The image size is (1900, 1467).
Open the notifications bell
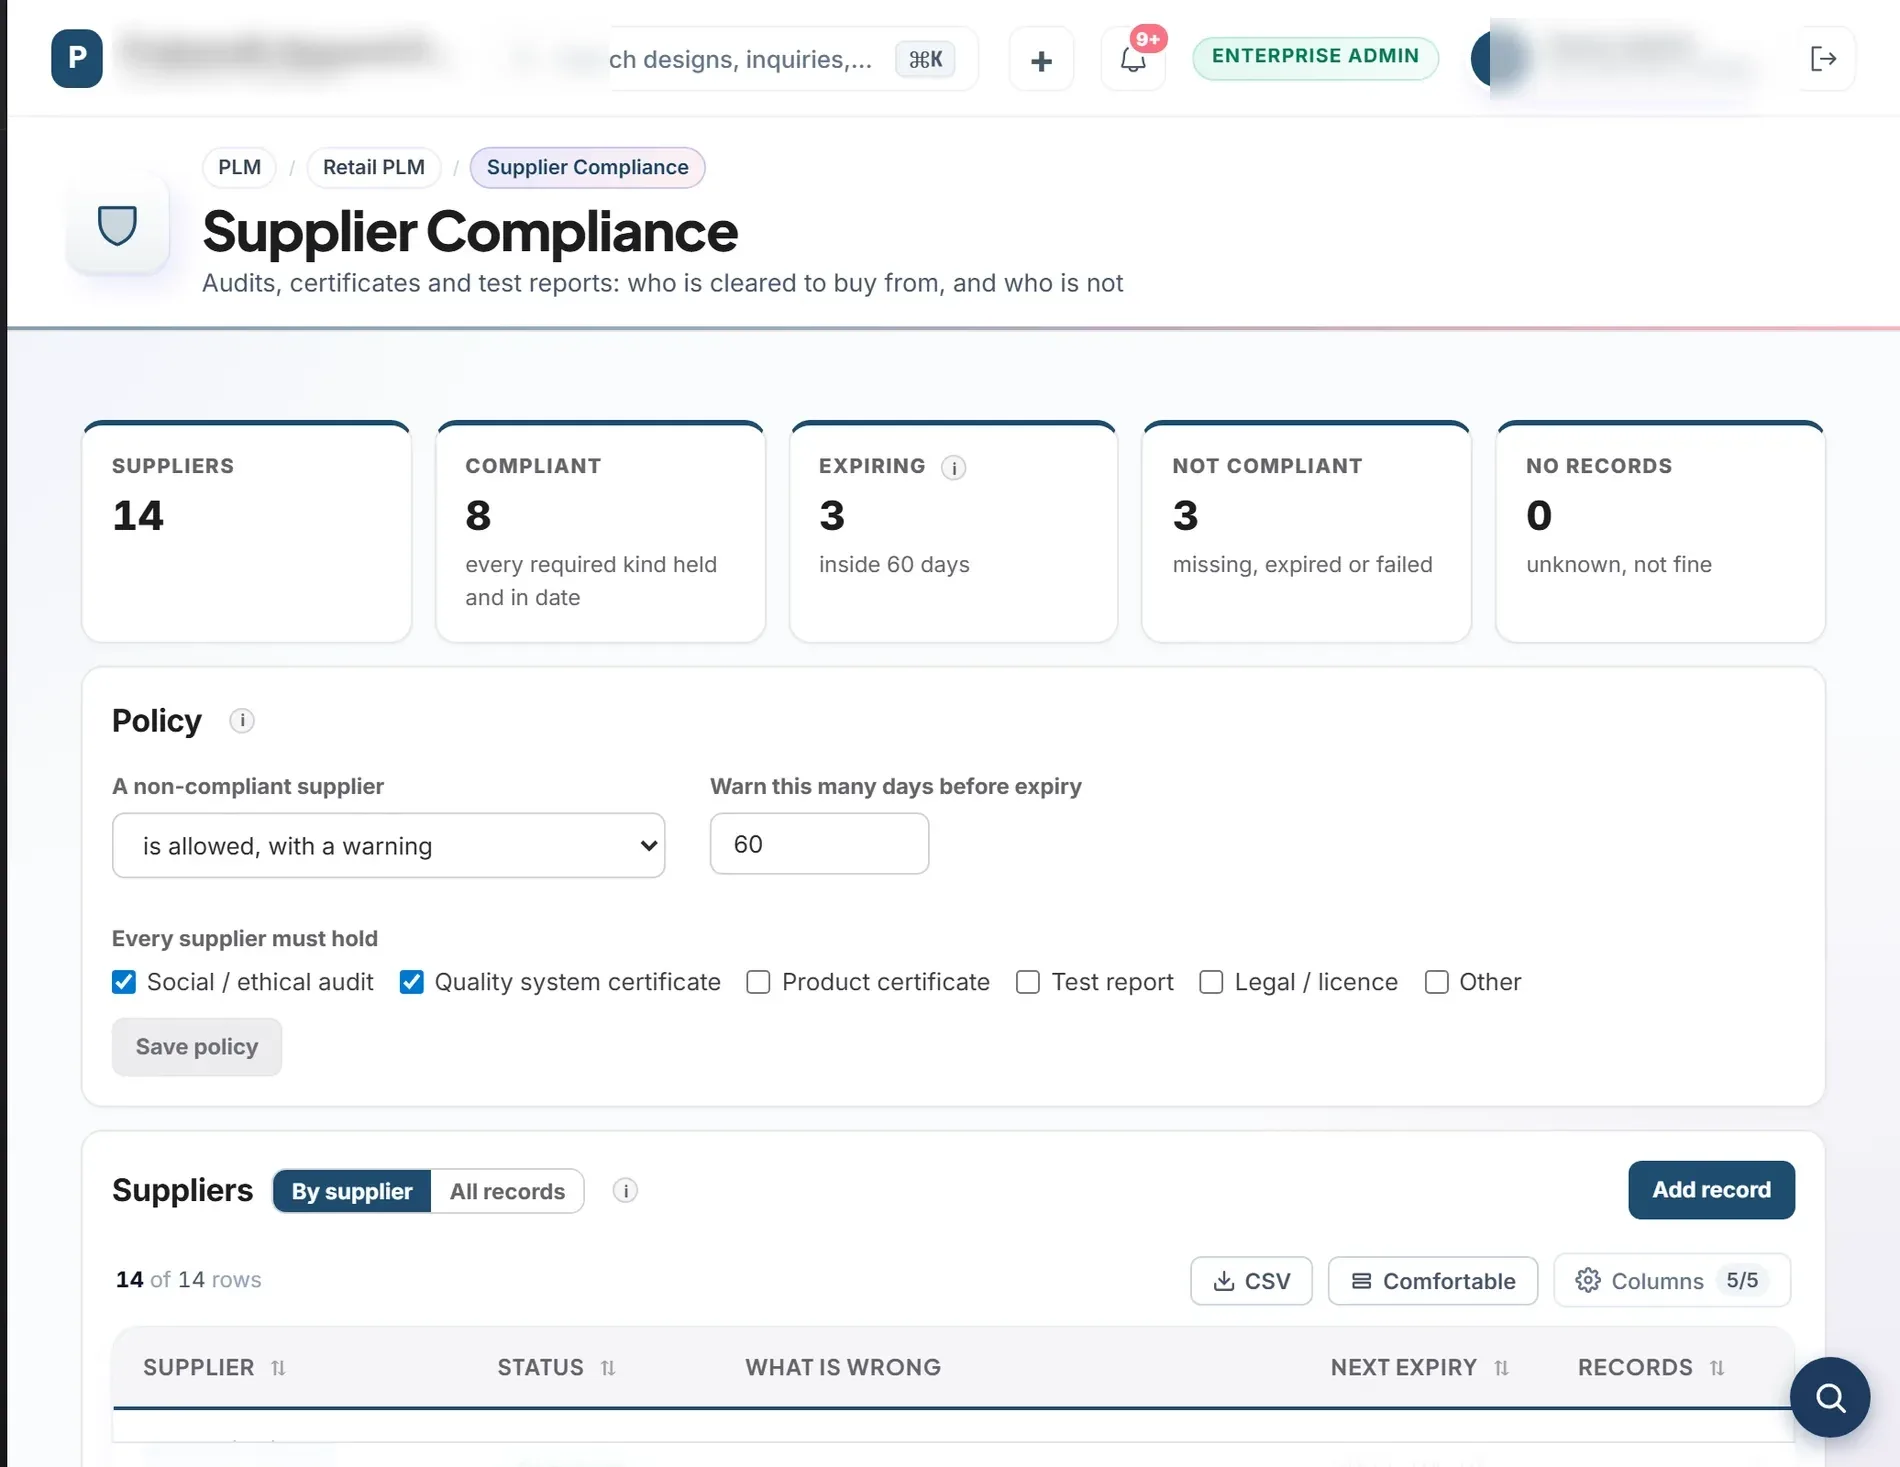tap(1133, 60)
